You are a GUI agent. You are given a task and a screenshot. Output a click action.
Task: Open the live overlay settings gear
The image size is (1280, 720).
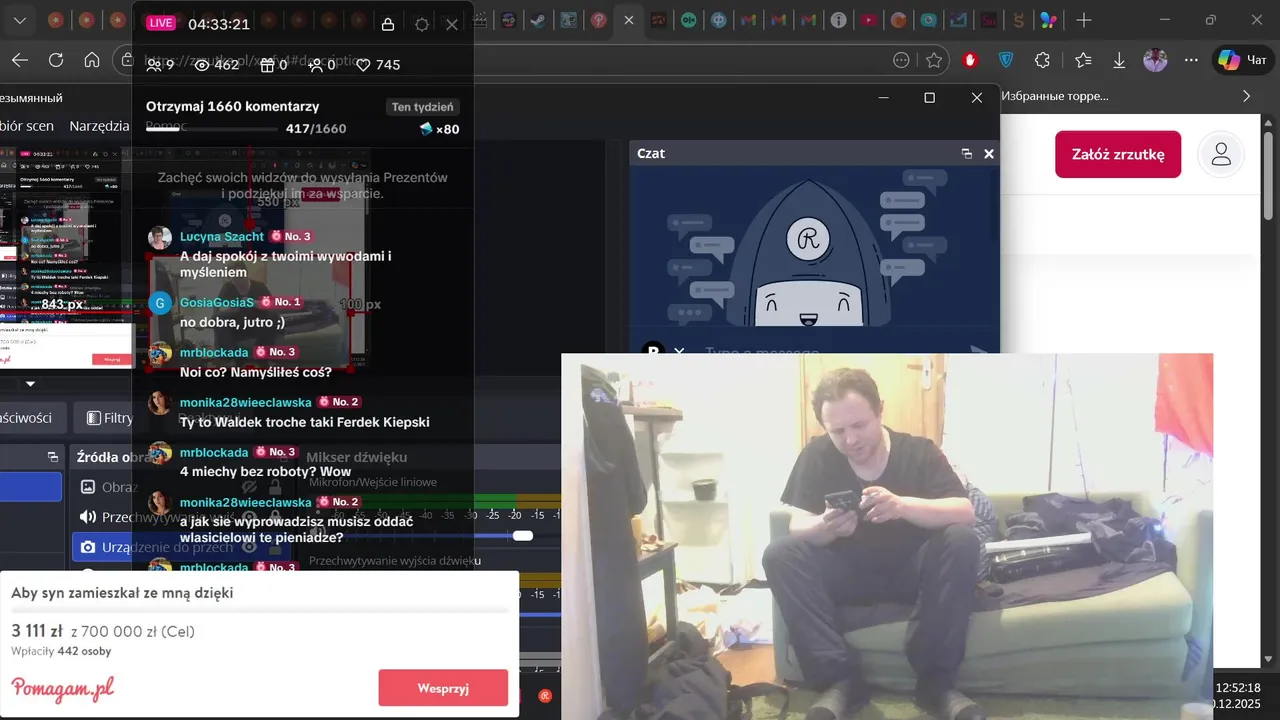click(x=422, y=25)
